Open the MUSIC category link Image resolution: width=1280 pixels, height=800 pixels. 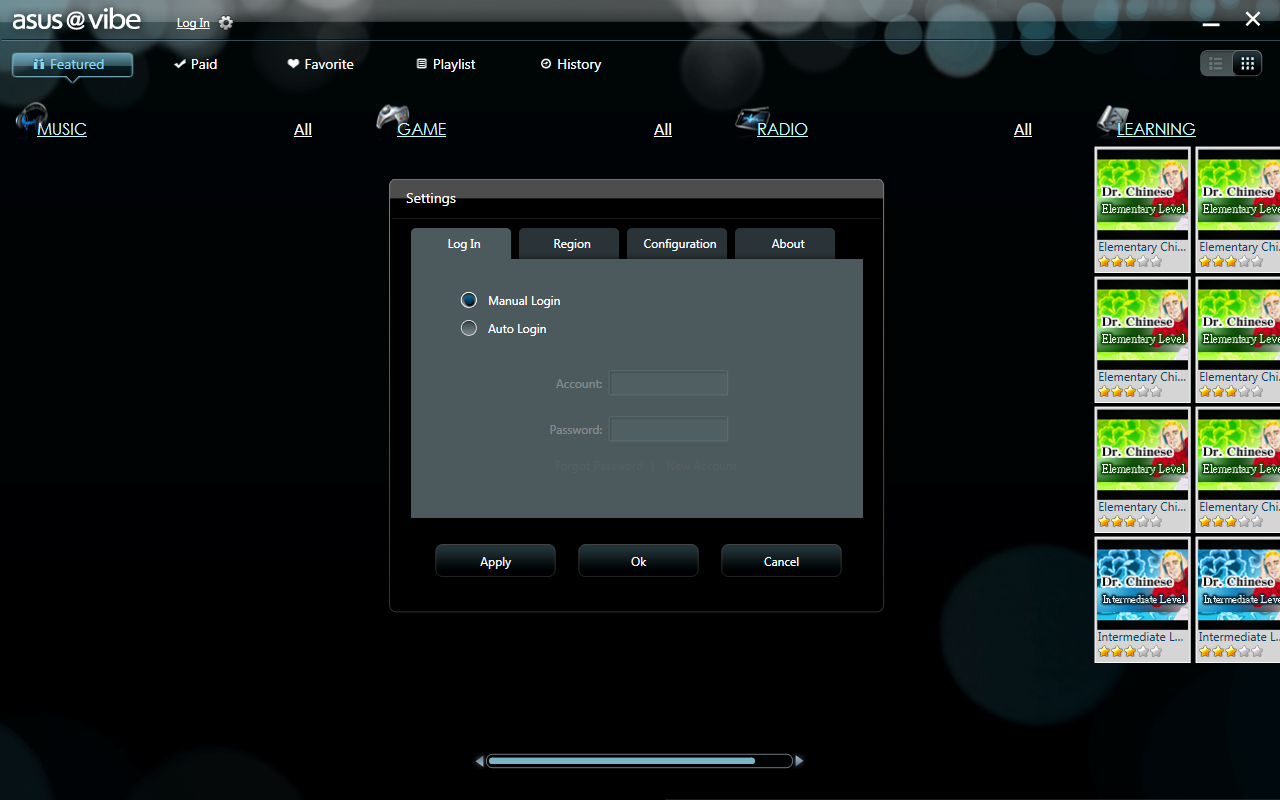(x=62, y=129)
